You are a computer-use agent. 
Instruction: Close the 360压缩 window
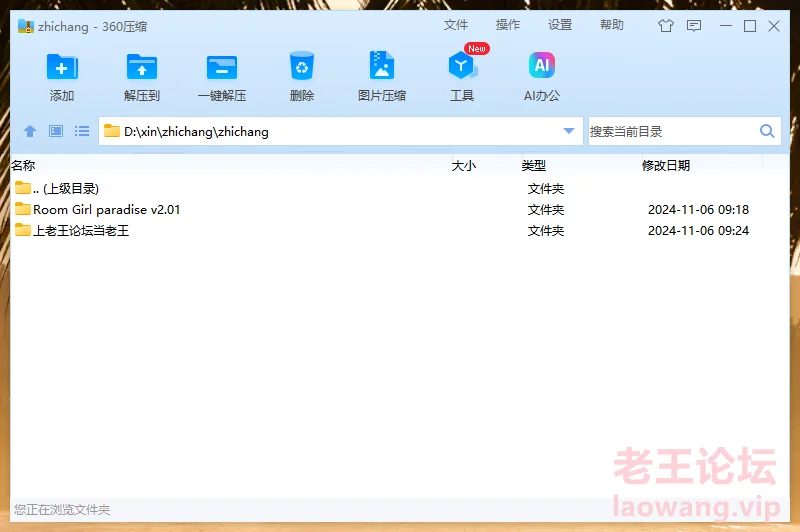tap(774, 26)
